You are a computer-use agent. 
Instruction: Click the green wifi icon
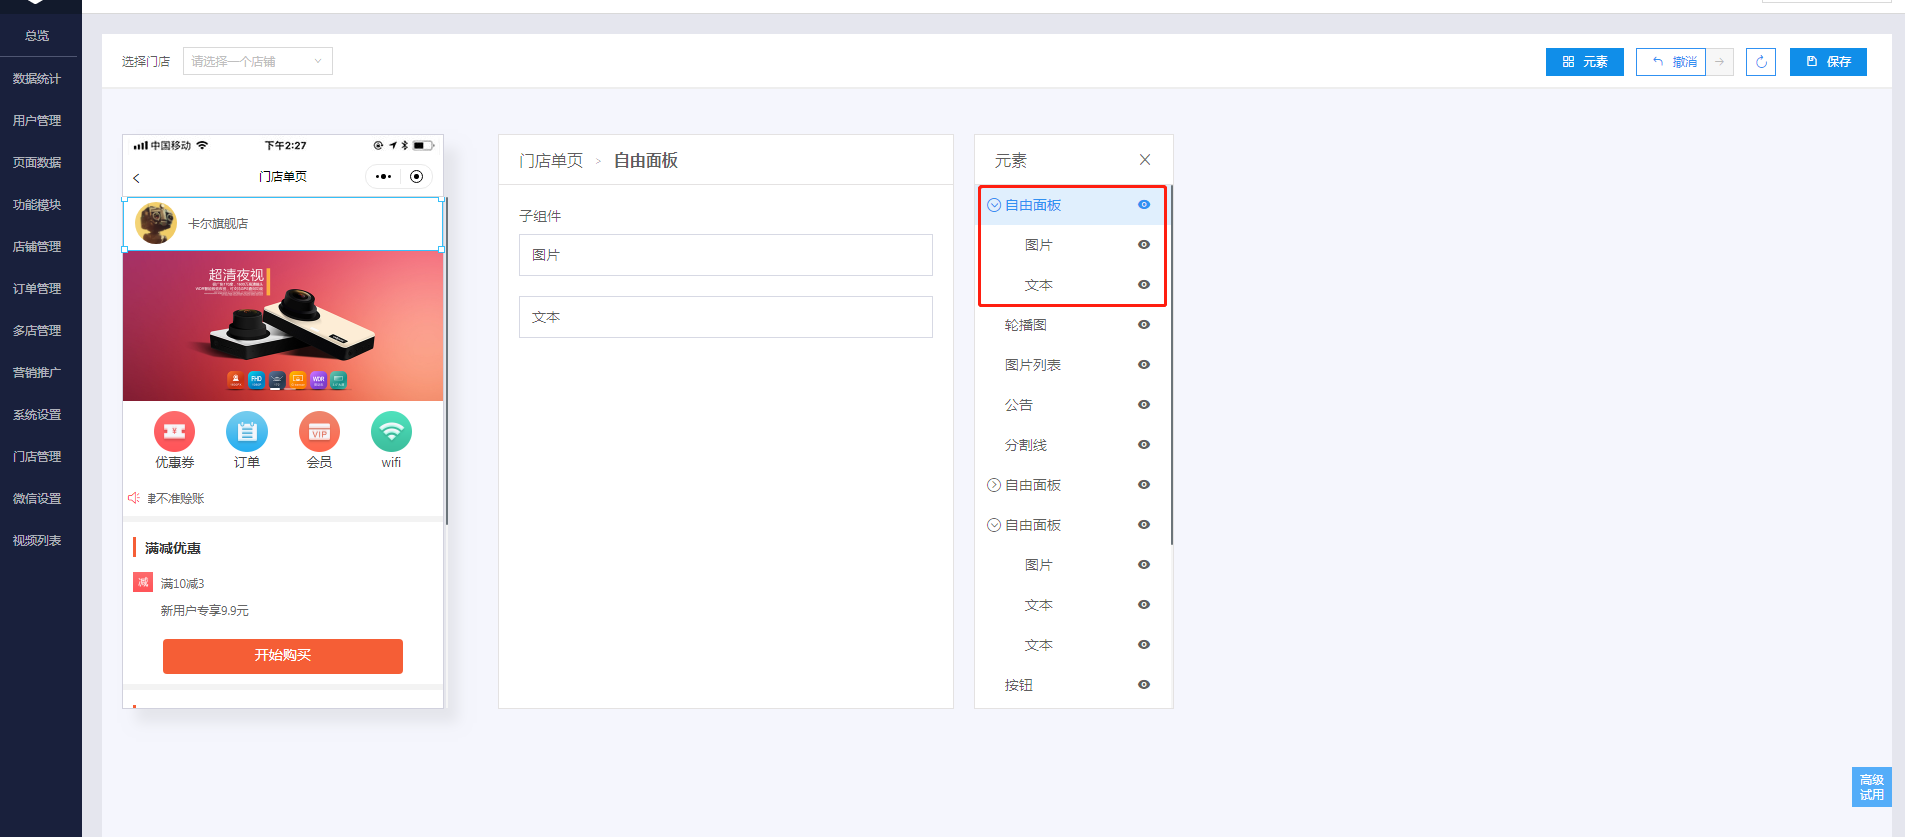pyautogui.click(x=391, y=432)
